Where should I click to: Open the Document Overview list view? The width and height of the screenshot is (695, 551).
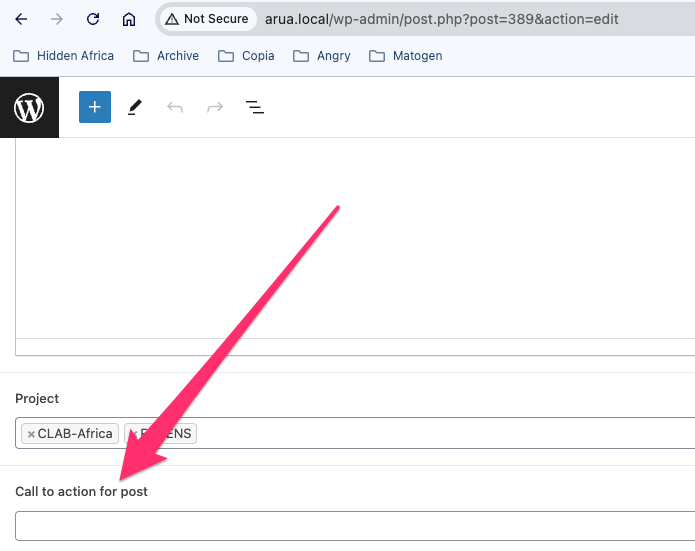[255, 107]
